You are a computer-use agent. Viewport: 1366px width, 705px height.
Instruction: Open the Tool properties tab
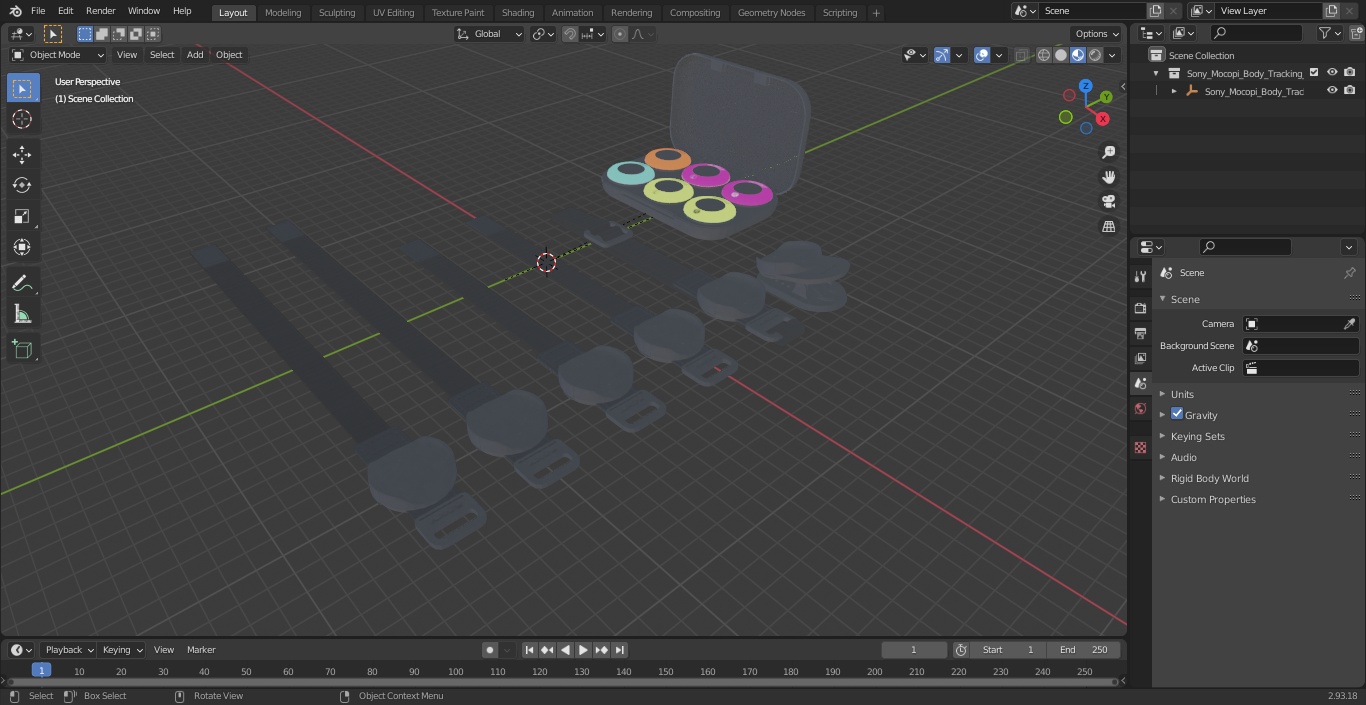point(1140,277)
